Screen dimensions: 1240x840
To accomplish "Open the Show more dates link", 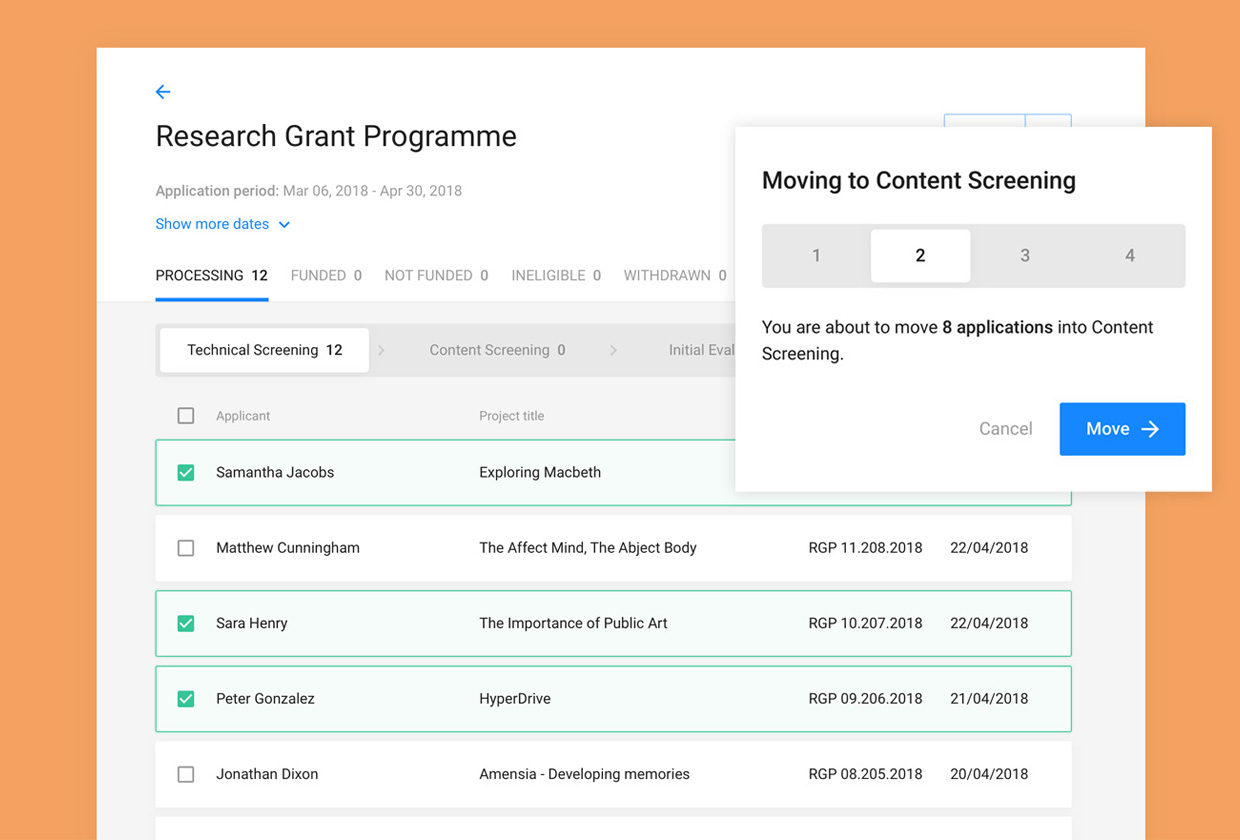I will [212, 224].
